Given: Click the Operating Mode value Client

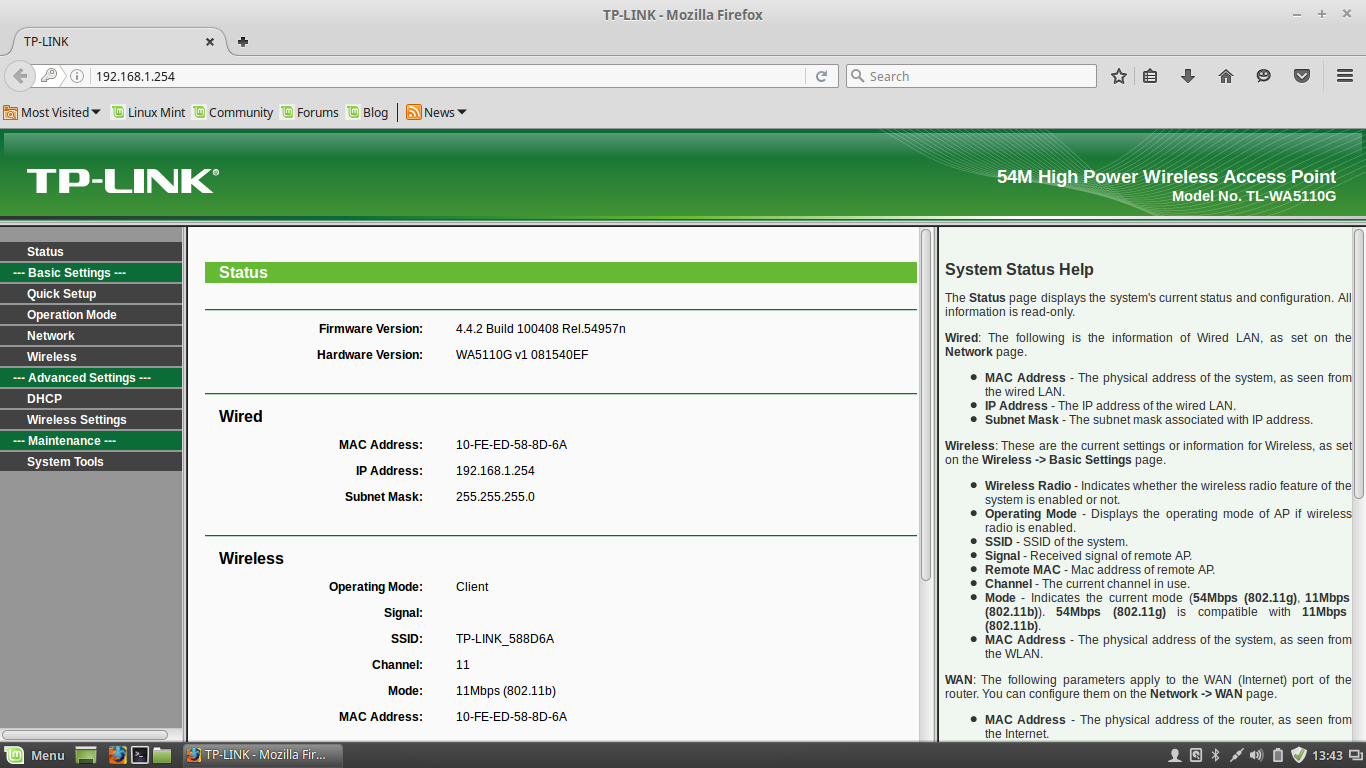Looking at the screenshot, I should [x=472, y=587].
